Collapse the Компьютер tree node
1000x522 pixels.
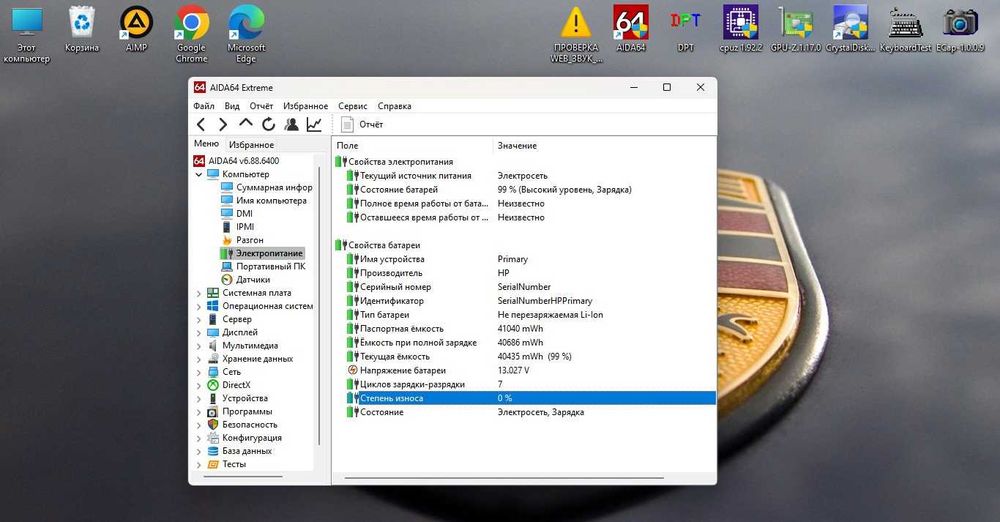point(198,174)
